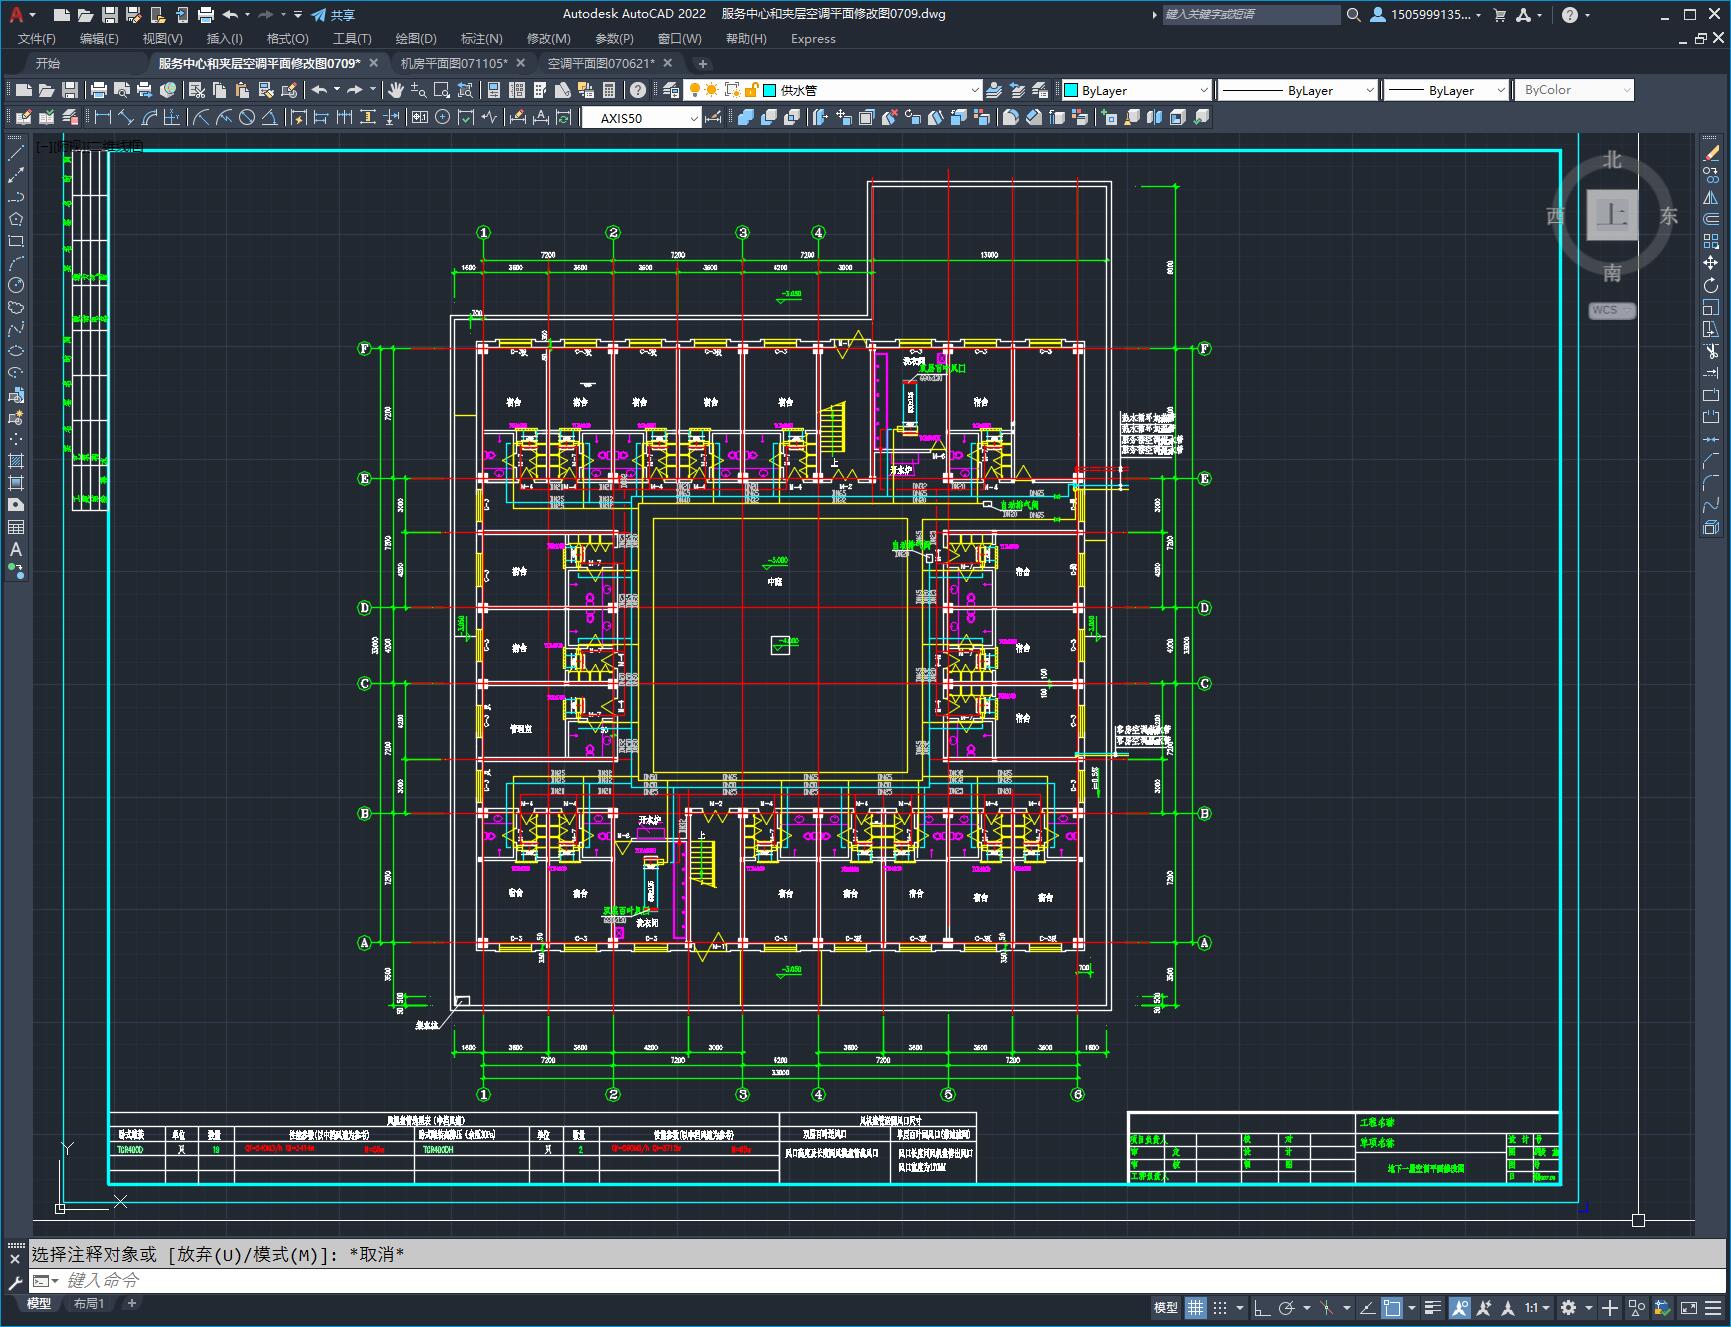Open the 标注(N) menu
This screenshot has height=1327, width=1731.
[481, 38]
